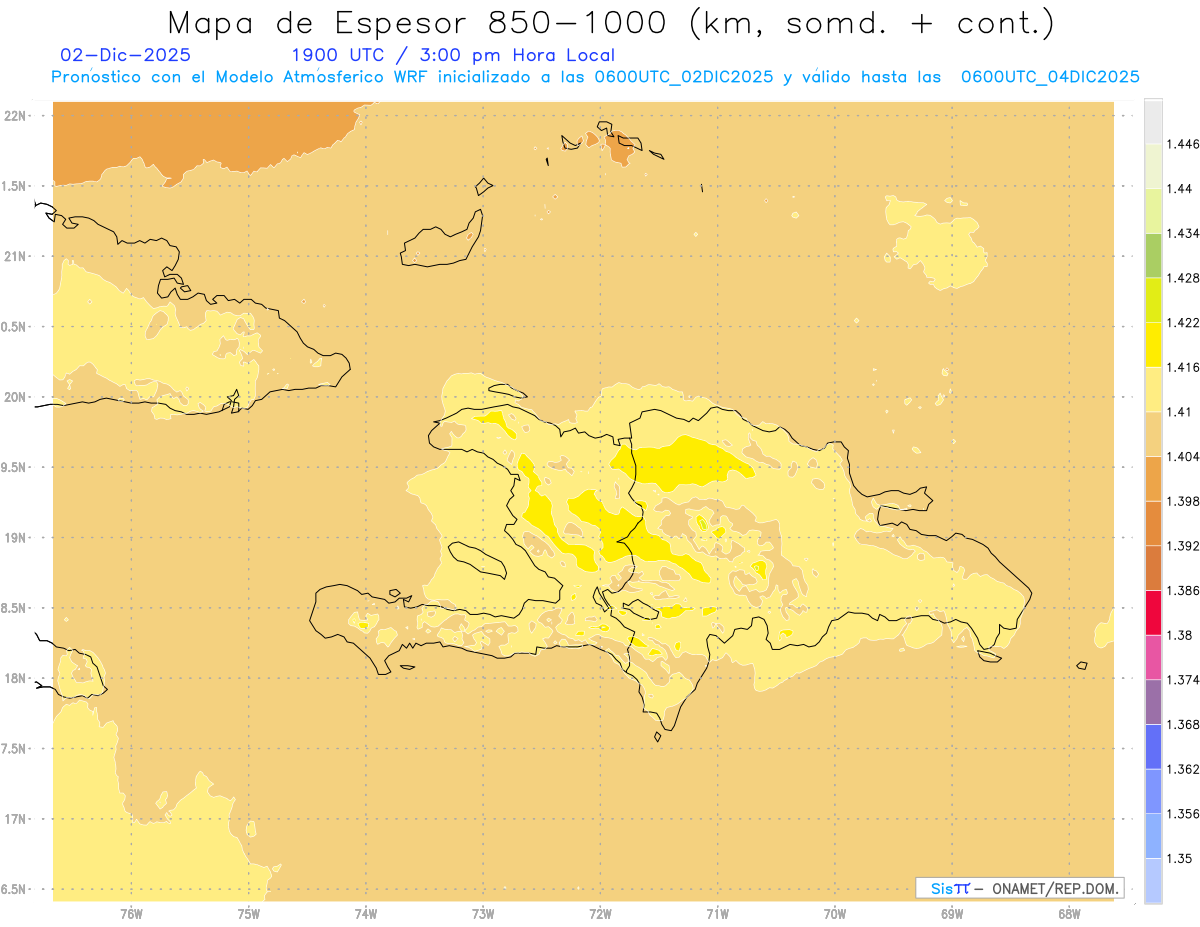Click the '71W' longitude label
Image resolution: width=1200 pixels, height=927 pixels.
pos(718,913)
